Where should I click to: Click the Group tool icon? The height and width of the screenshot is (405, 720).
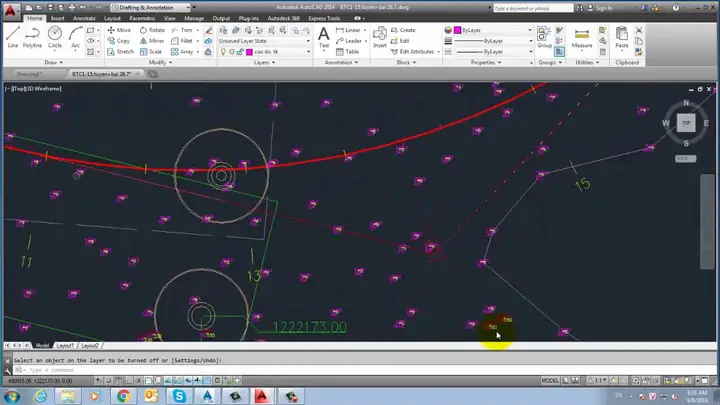[x=544, y=37]
